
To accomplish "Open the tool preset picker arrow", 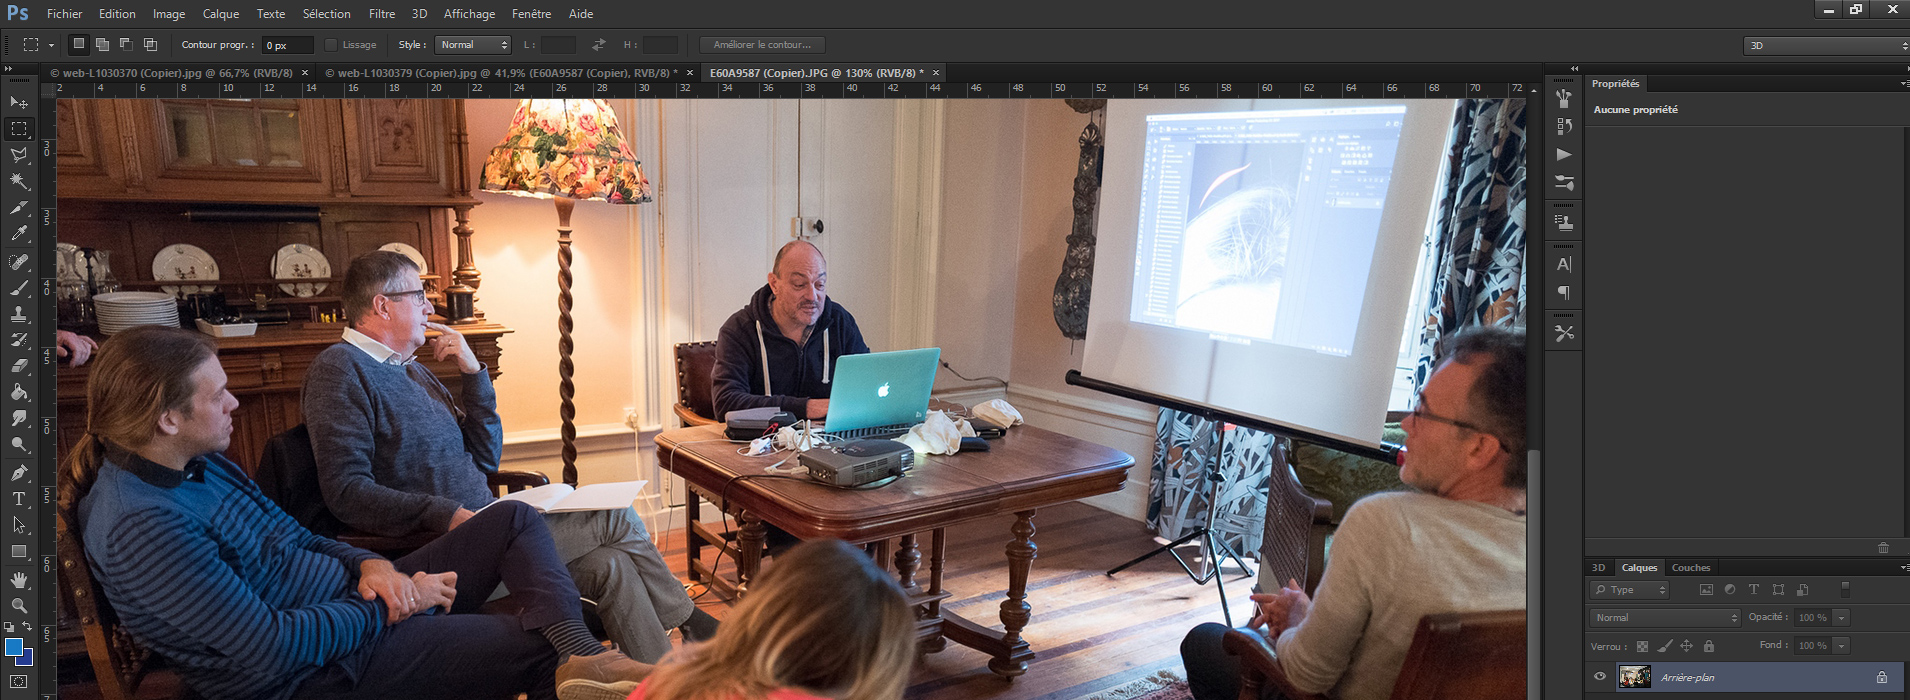I will click(x=51, y=45).
